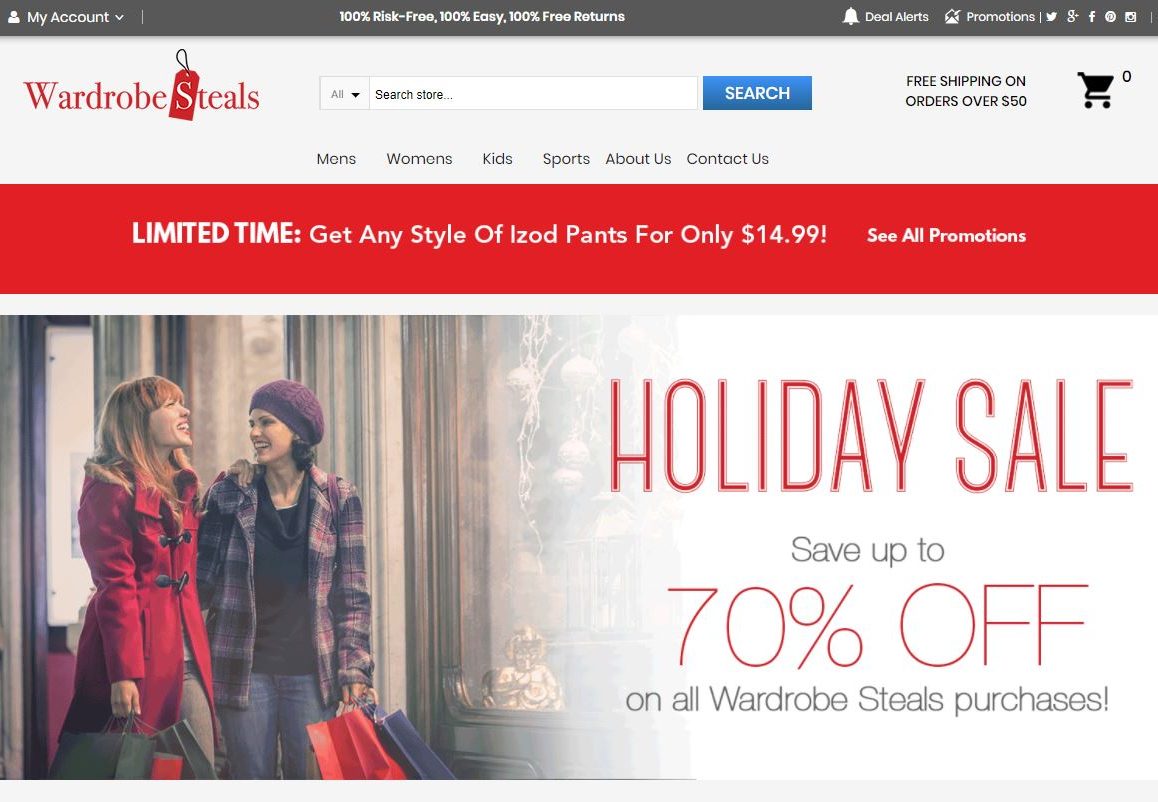
Task: Open the Contact Us page
Action: pos(727,159)
